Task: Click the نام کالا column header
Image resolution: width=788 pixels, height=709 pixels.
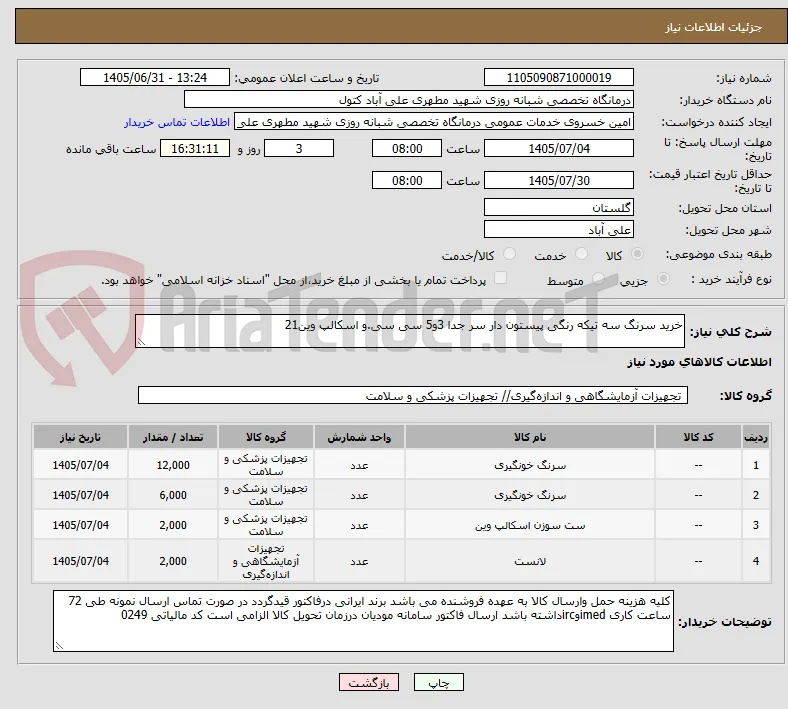Action: [530, 437]
